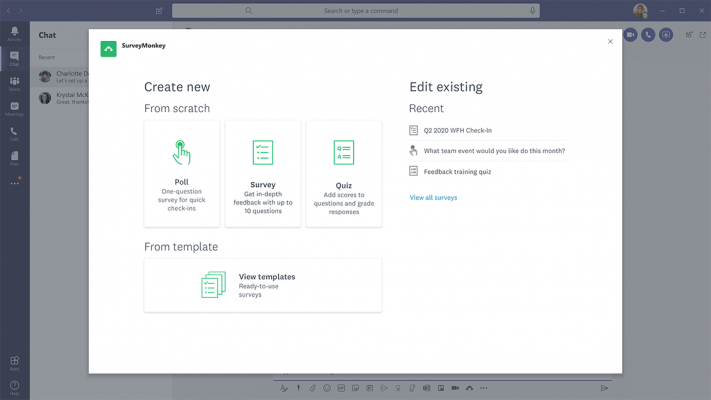
Task: Open the Chat section in Teams sidebar
Action: point(15,59)
